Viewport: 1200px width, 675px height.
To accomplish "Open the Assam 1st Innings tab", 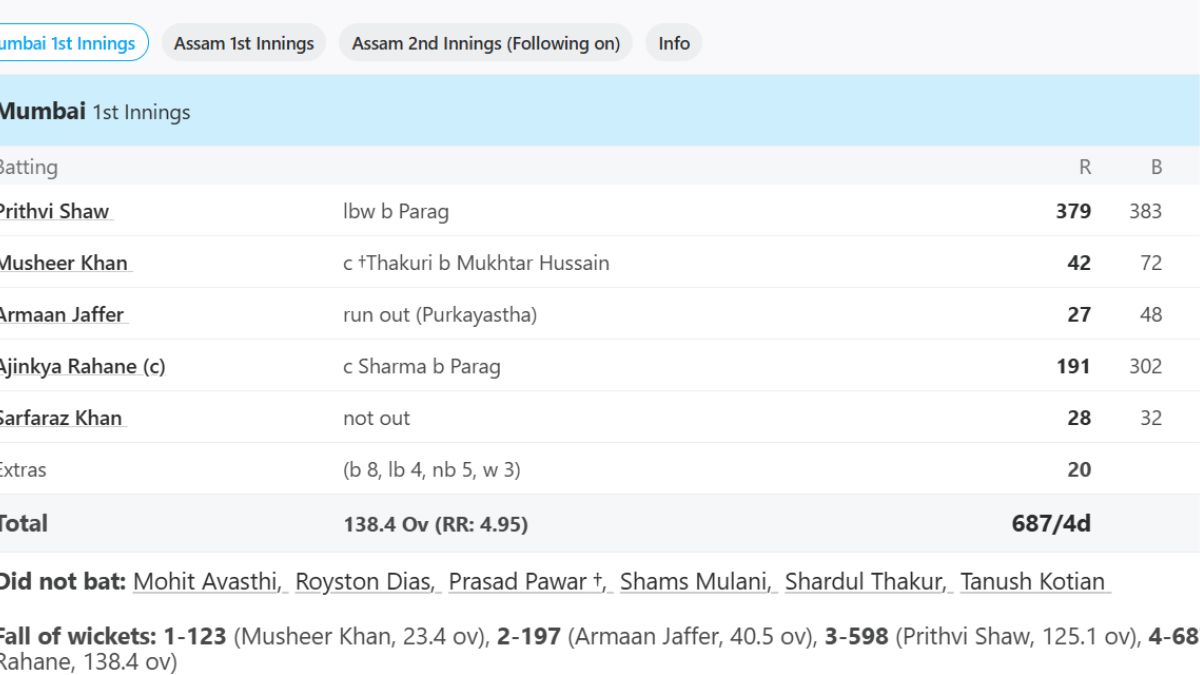I will [x=244, y=43].
